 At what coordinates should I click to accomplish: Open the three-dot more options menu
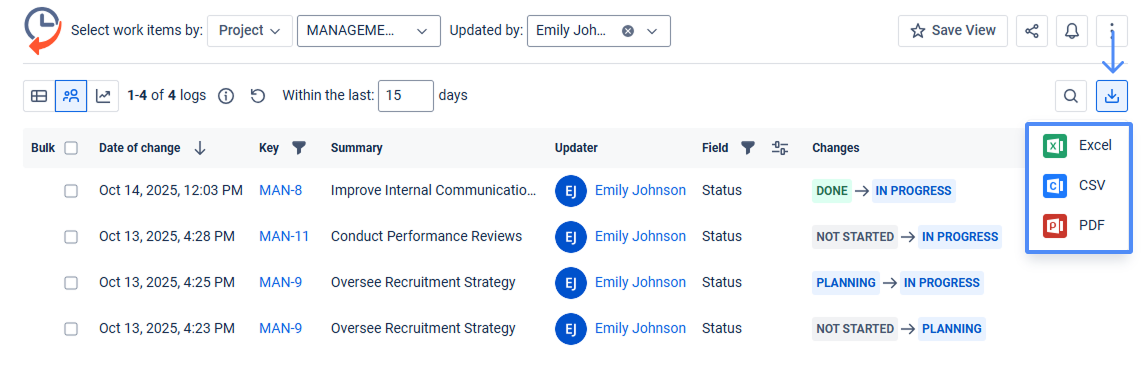click(1112, 31)
